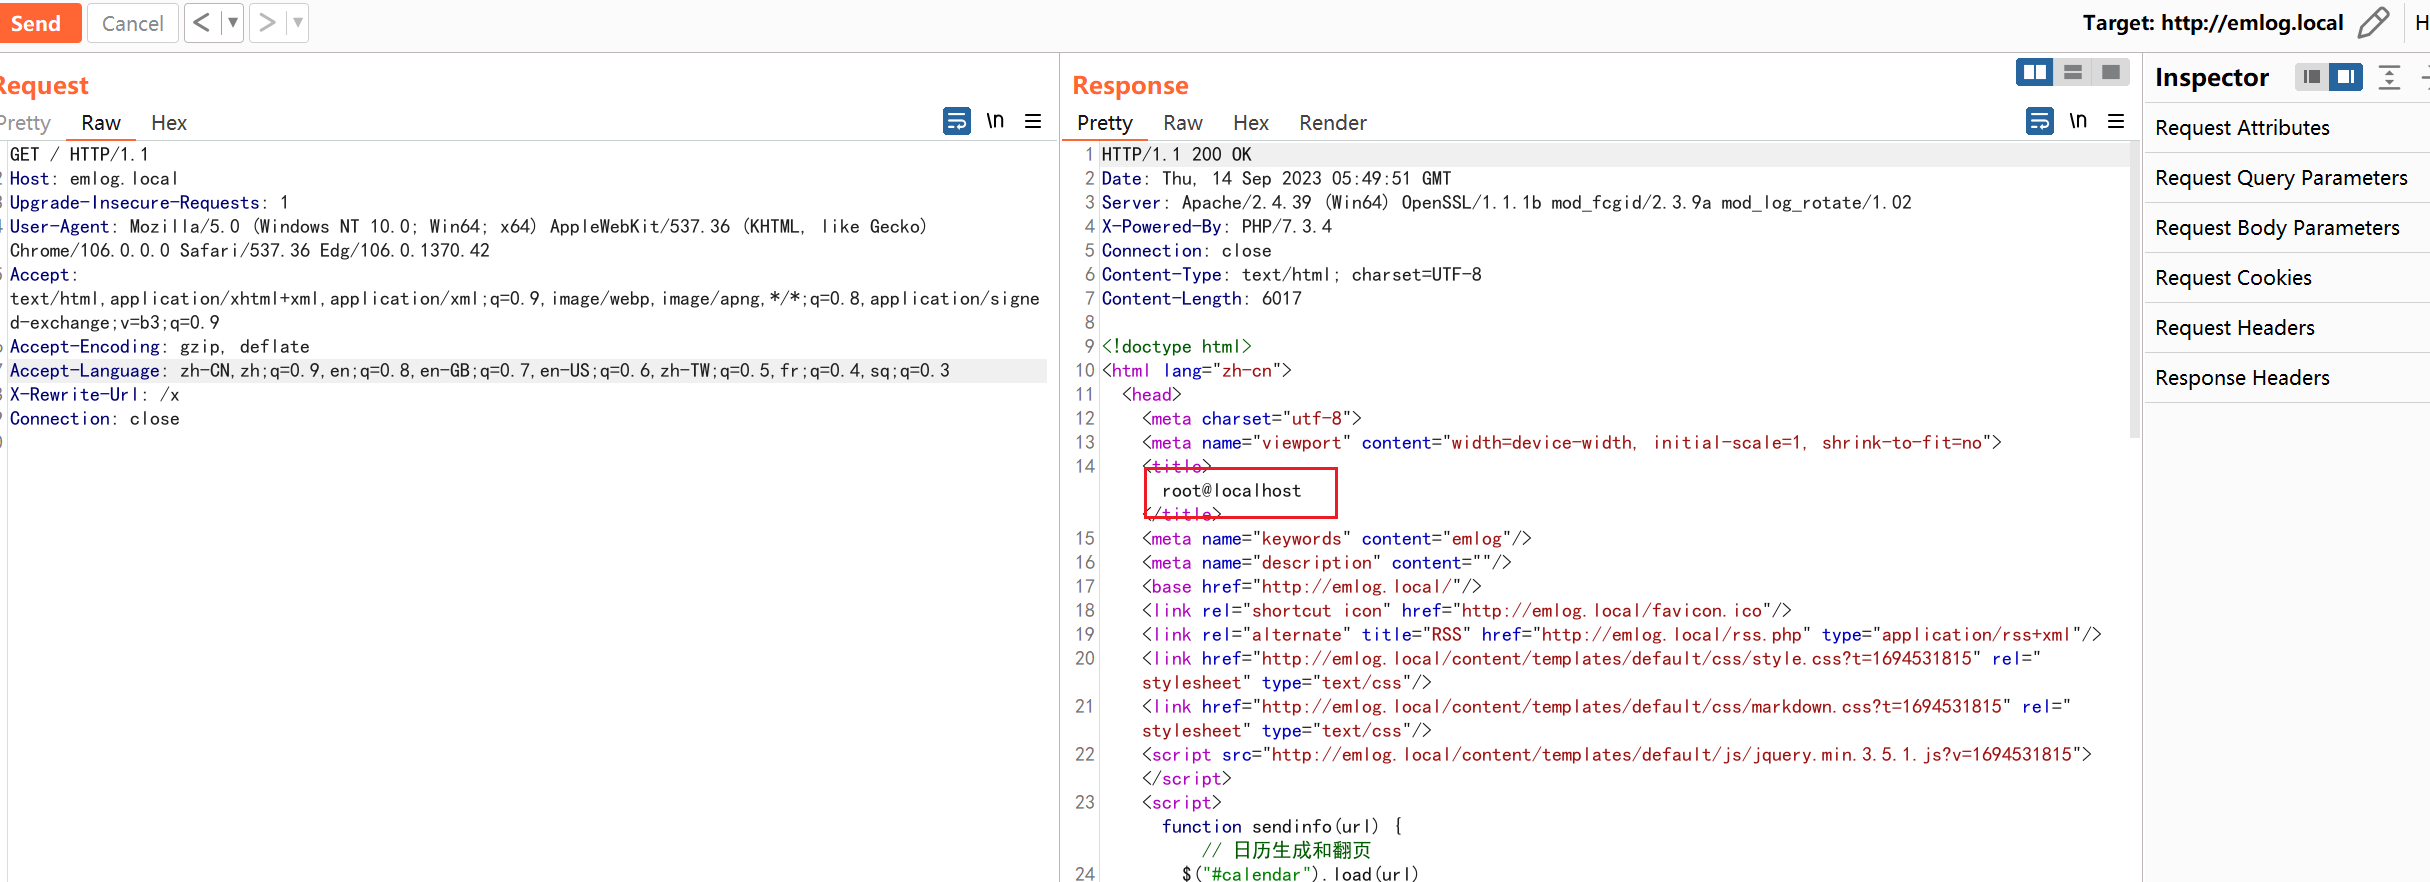Click the pencil icon to edit target
This screenshot has height=882, width=2430.
tap(2372, 23)
